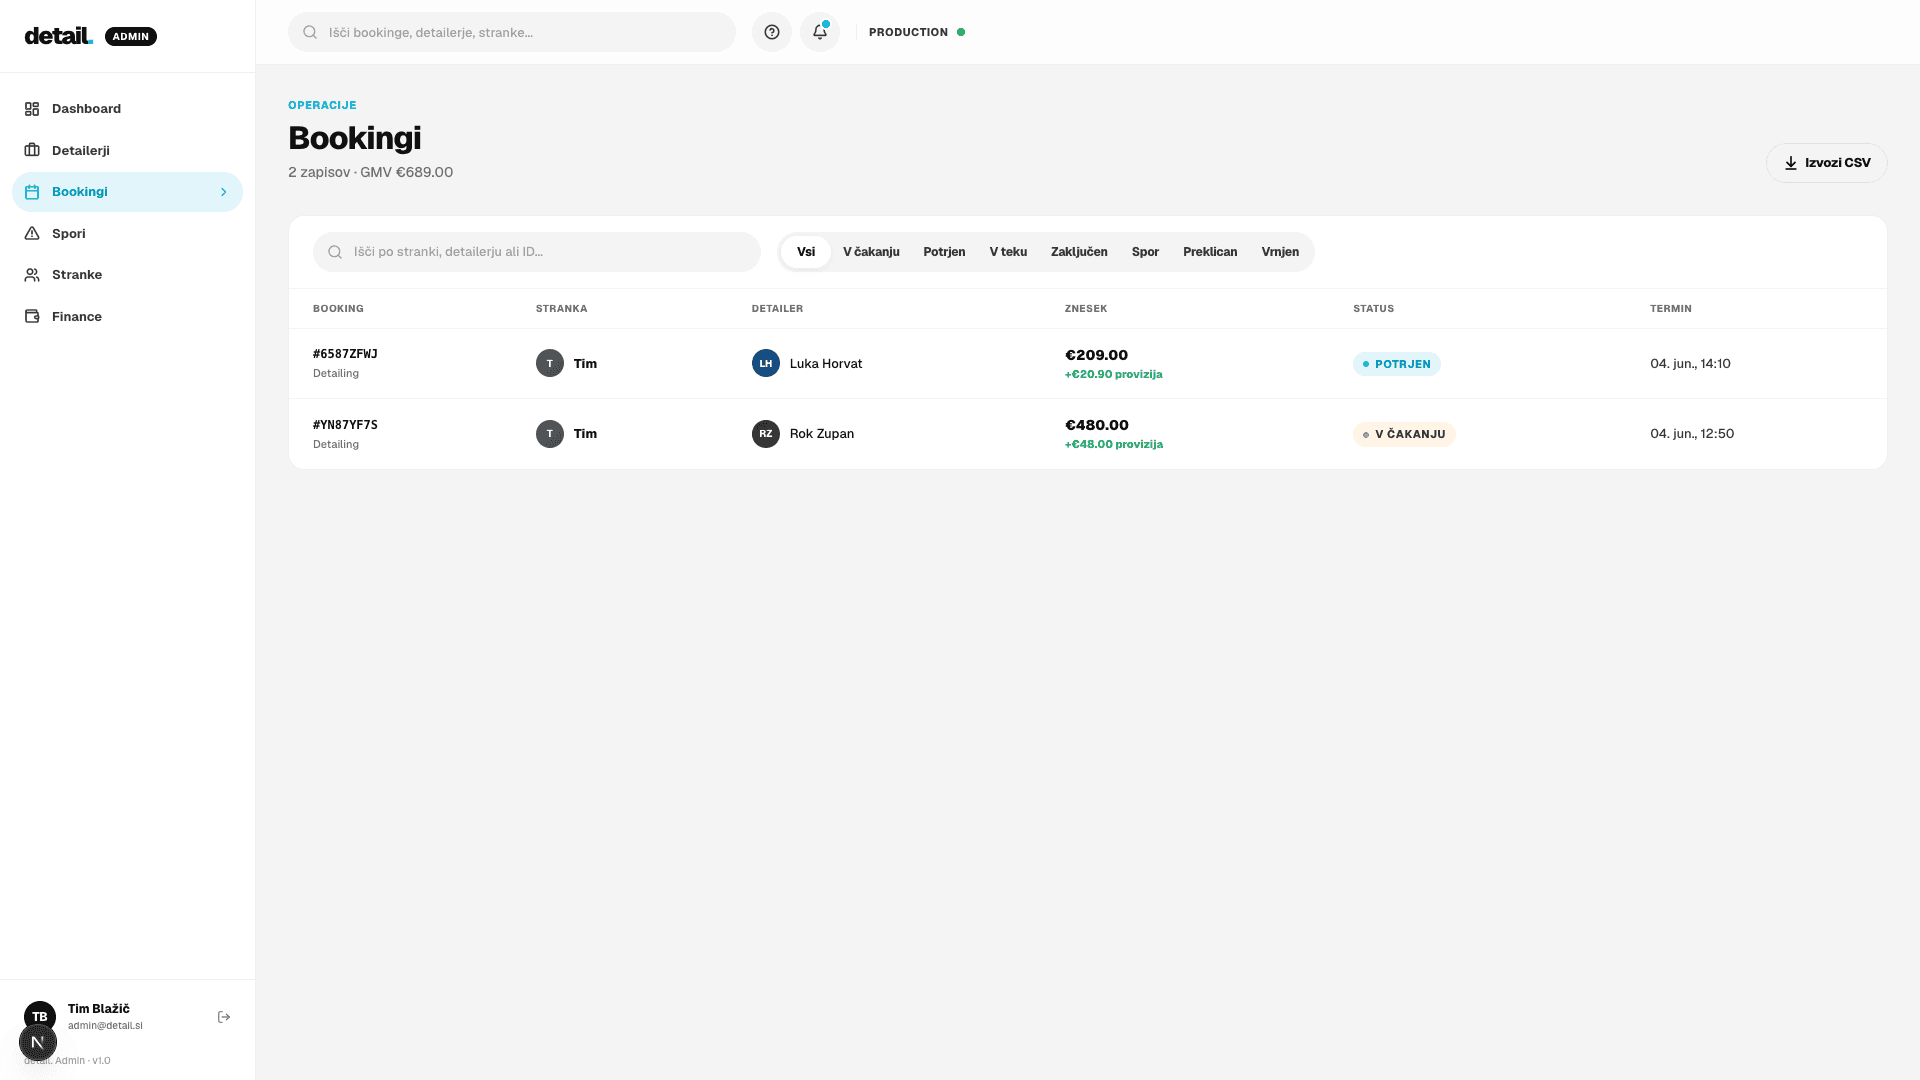Image resolution: width=1920 pixels, height=1080 pixels.
Task: Open booking #6587ZFWJ
Action: (345, 354)
